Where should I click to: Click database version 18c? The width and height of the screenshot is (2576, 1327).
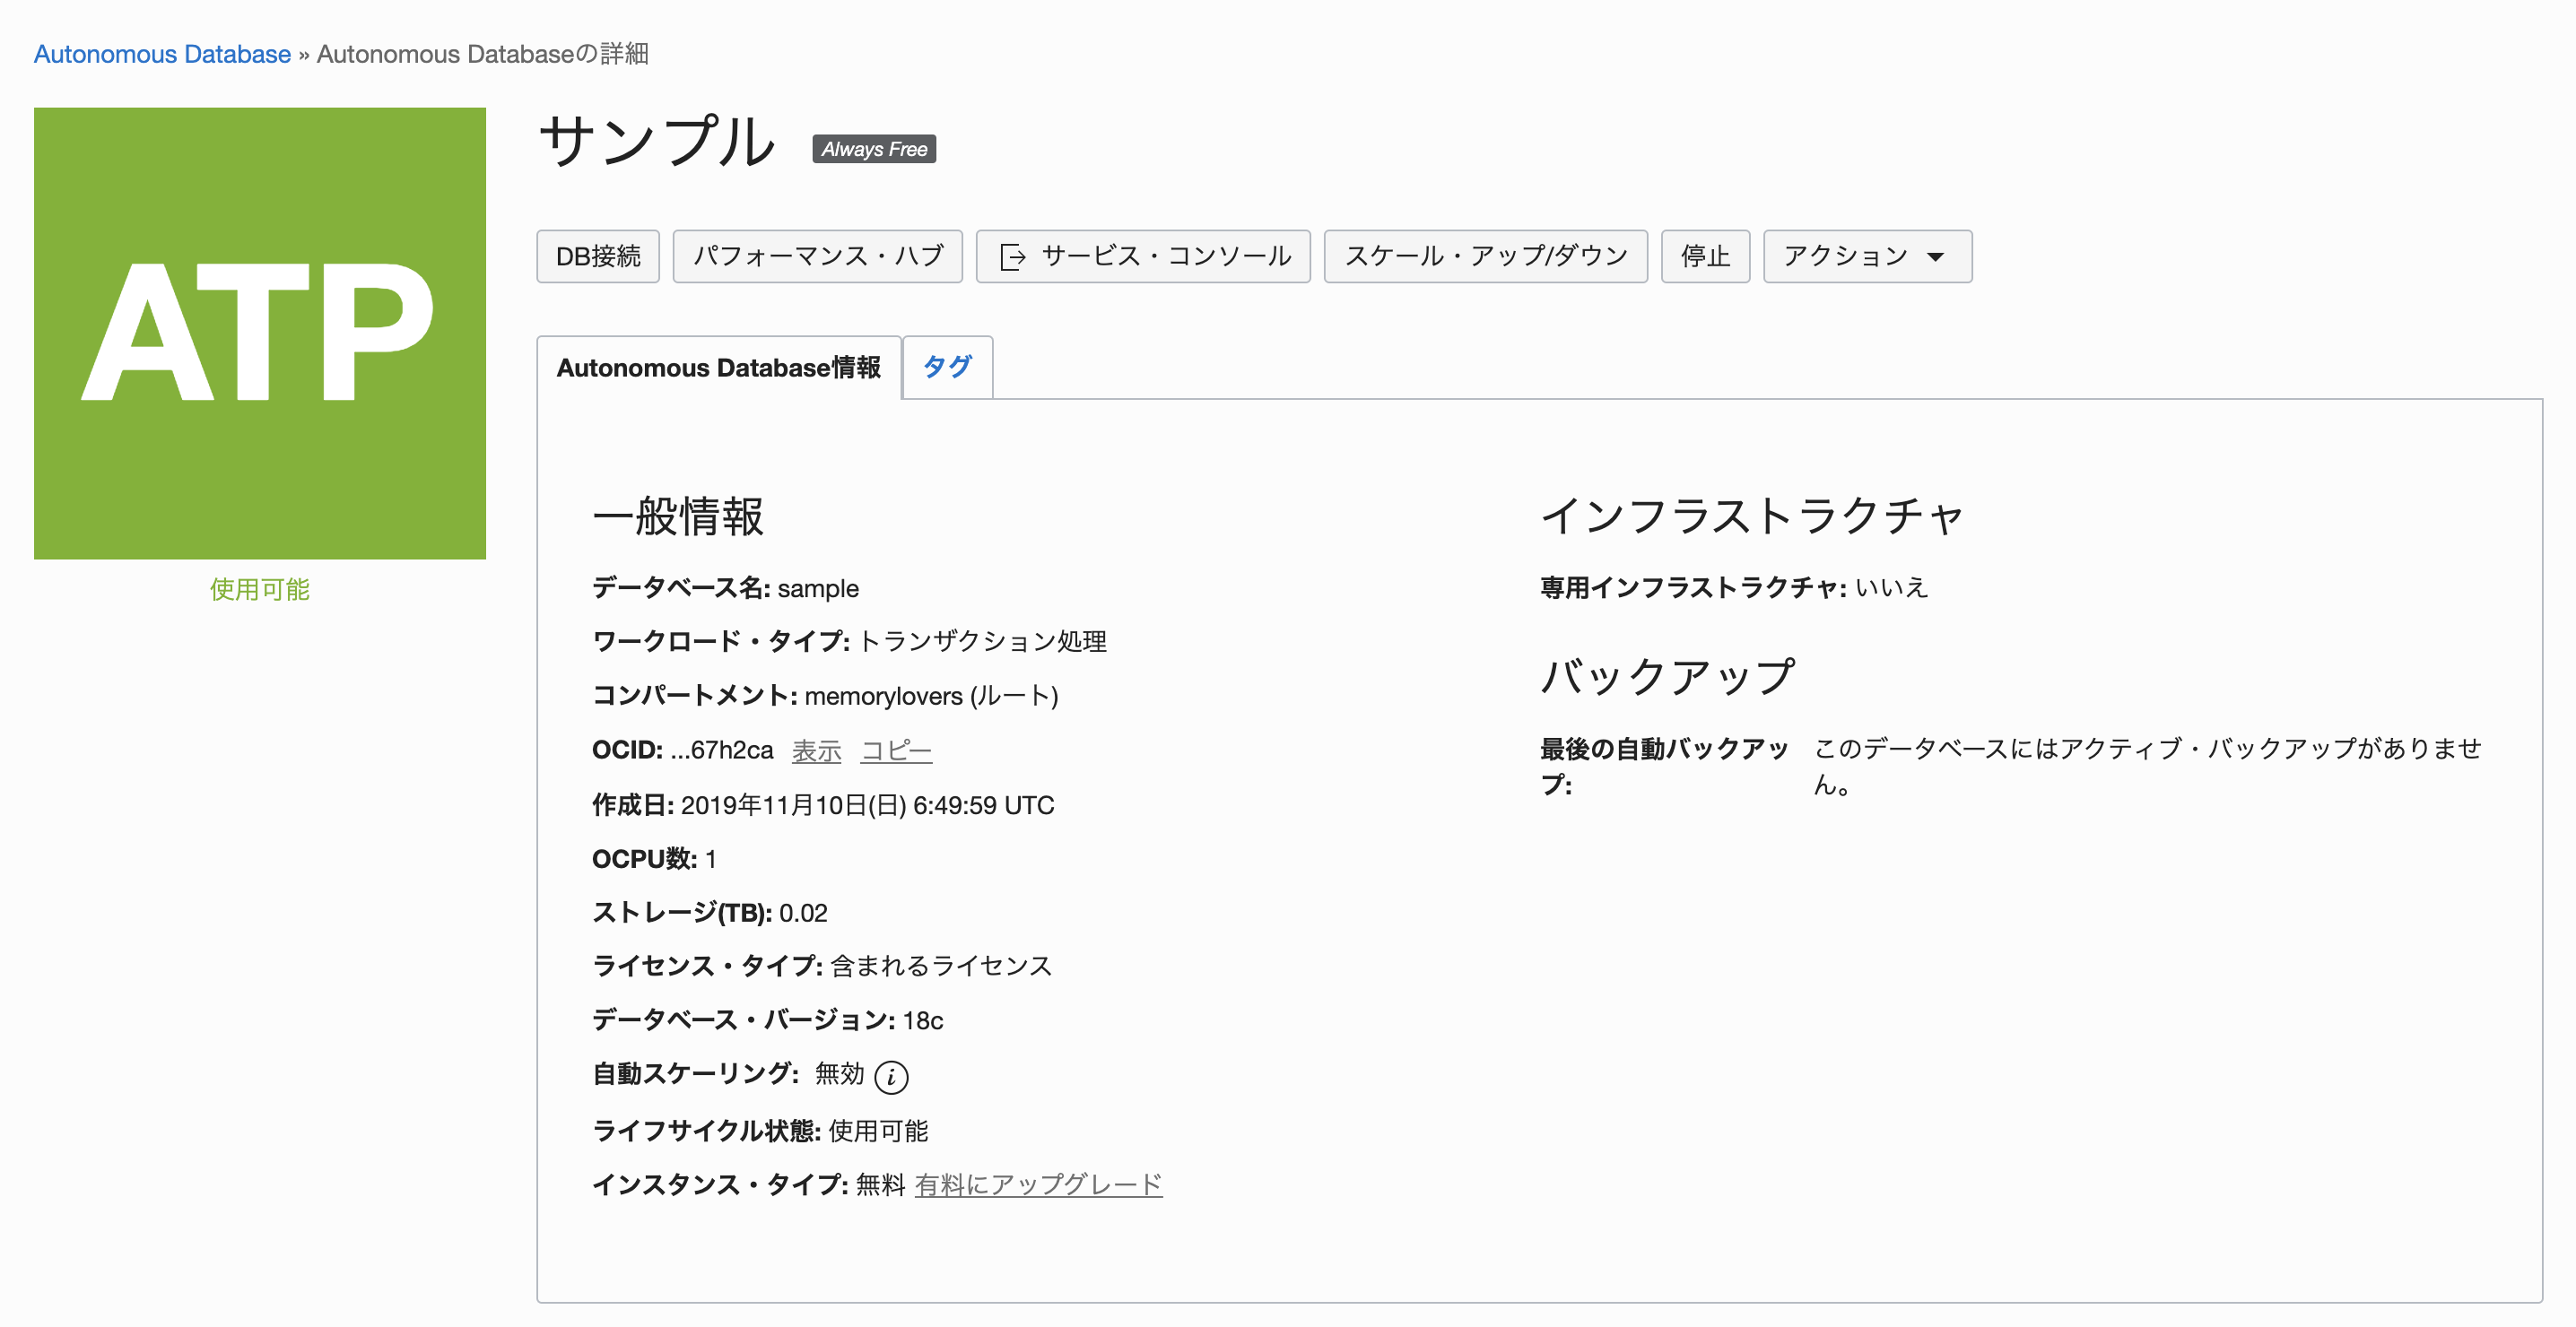tap(922, 1021)
